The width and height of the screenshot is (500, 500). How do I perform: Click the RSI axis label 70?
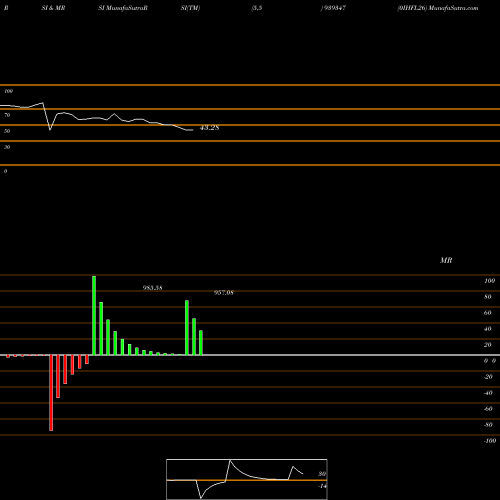point(7,115)
